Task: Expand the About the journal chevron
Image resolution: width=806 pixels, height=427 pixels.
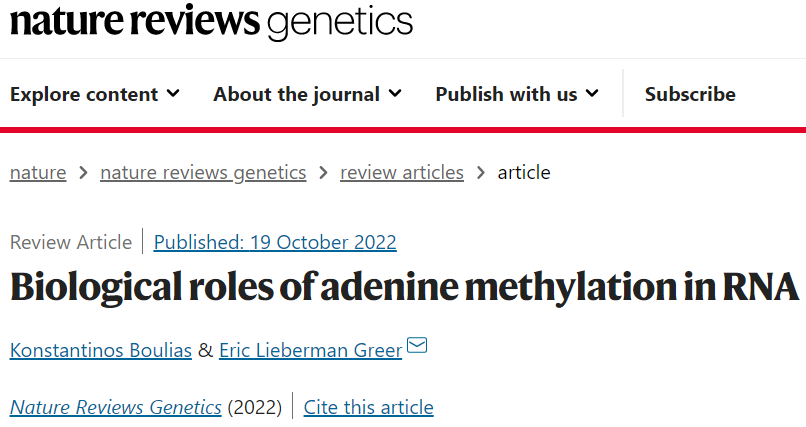Action: pyautogui.click(x=395, y=94)
